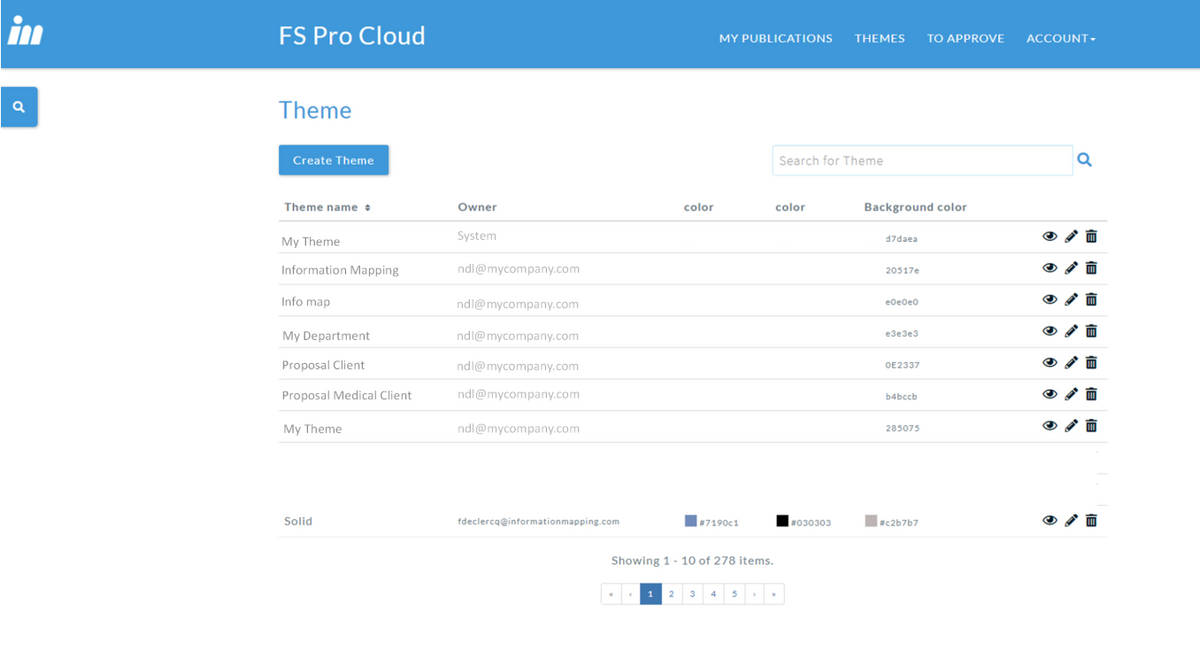View the Solid theme preview
The image size is (1200, 650).
1050,521
